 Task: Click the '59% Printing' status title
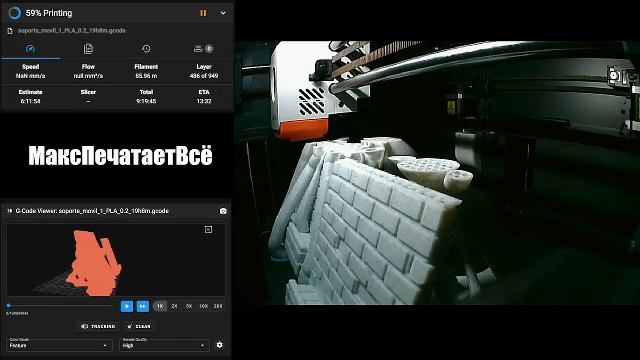tap(49, 13)
